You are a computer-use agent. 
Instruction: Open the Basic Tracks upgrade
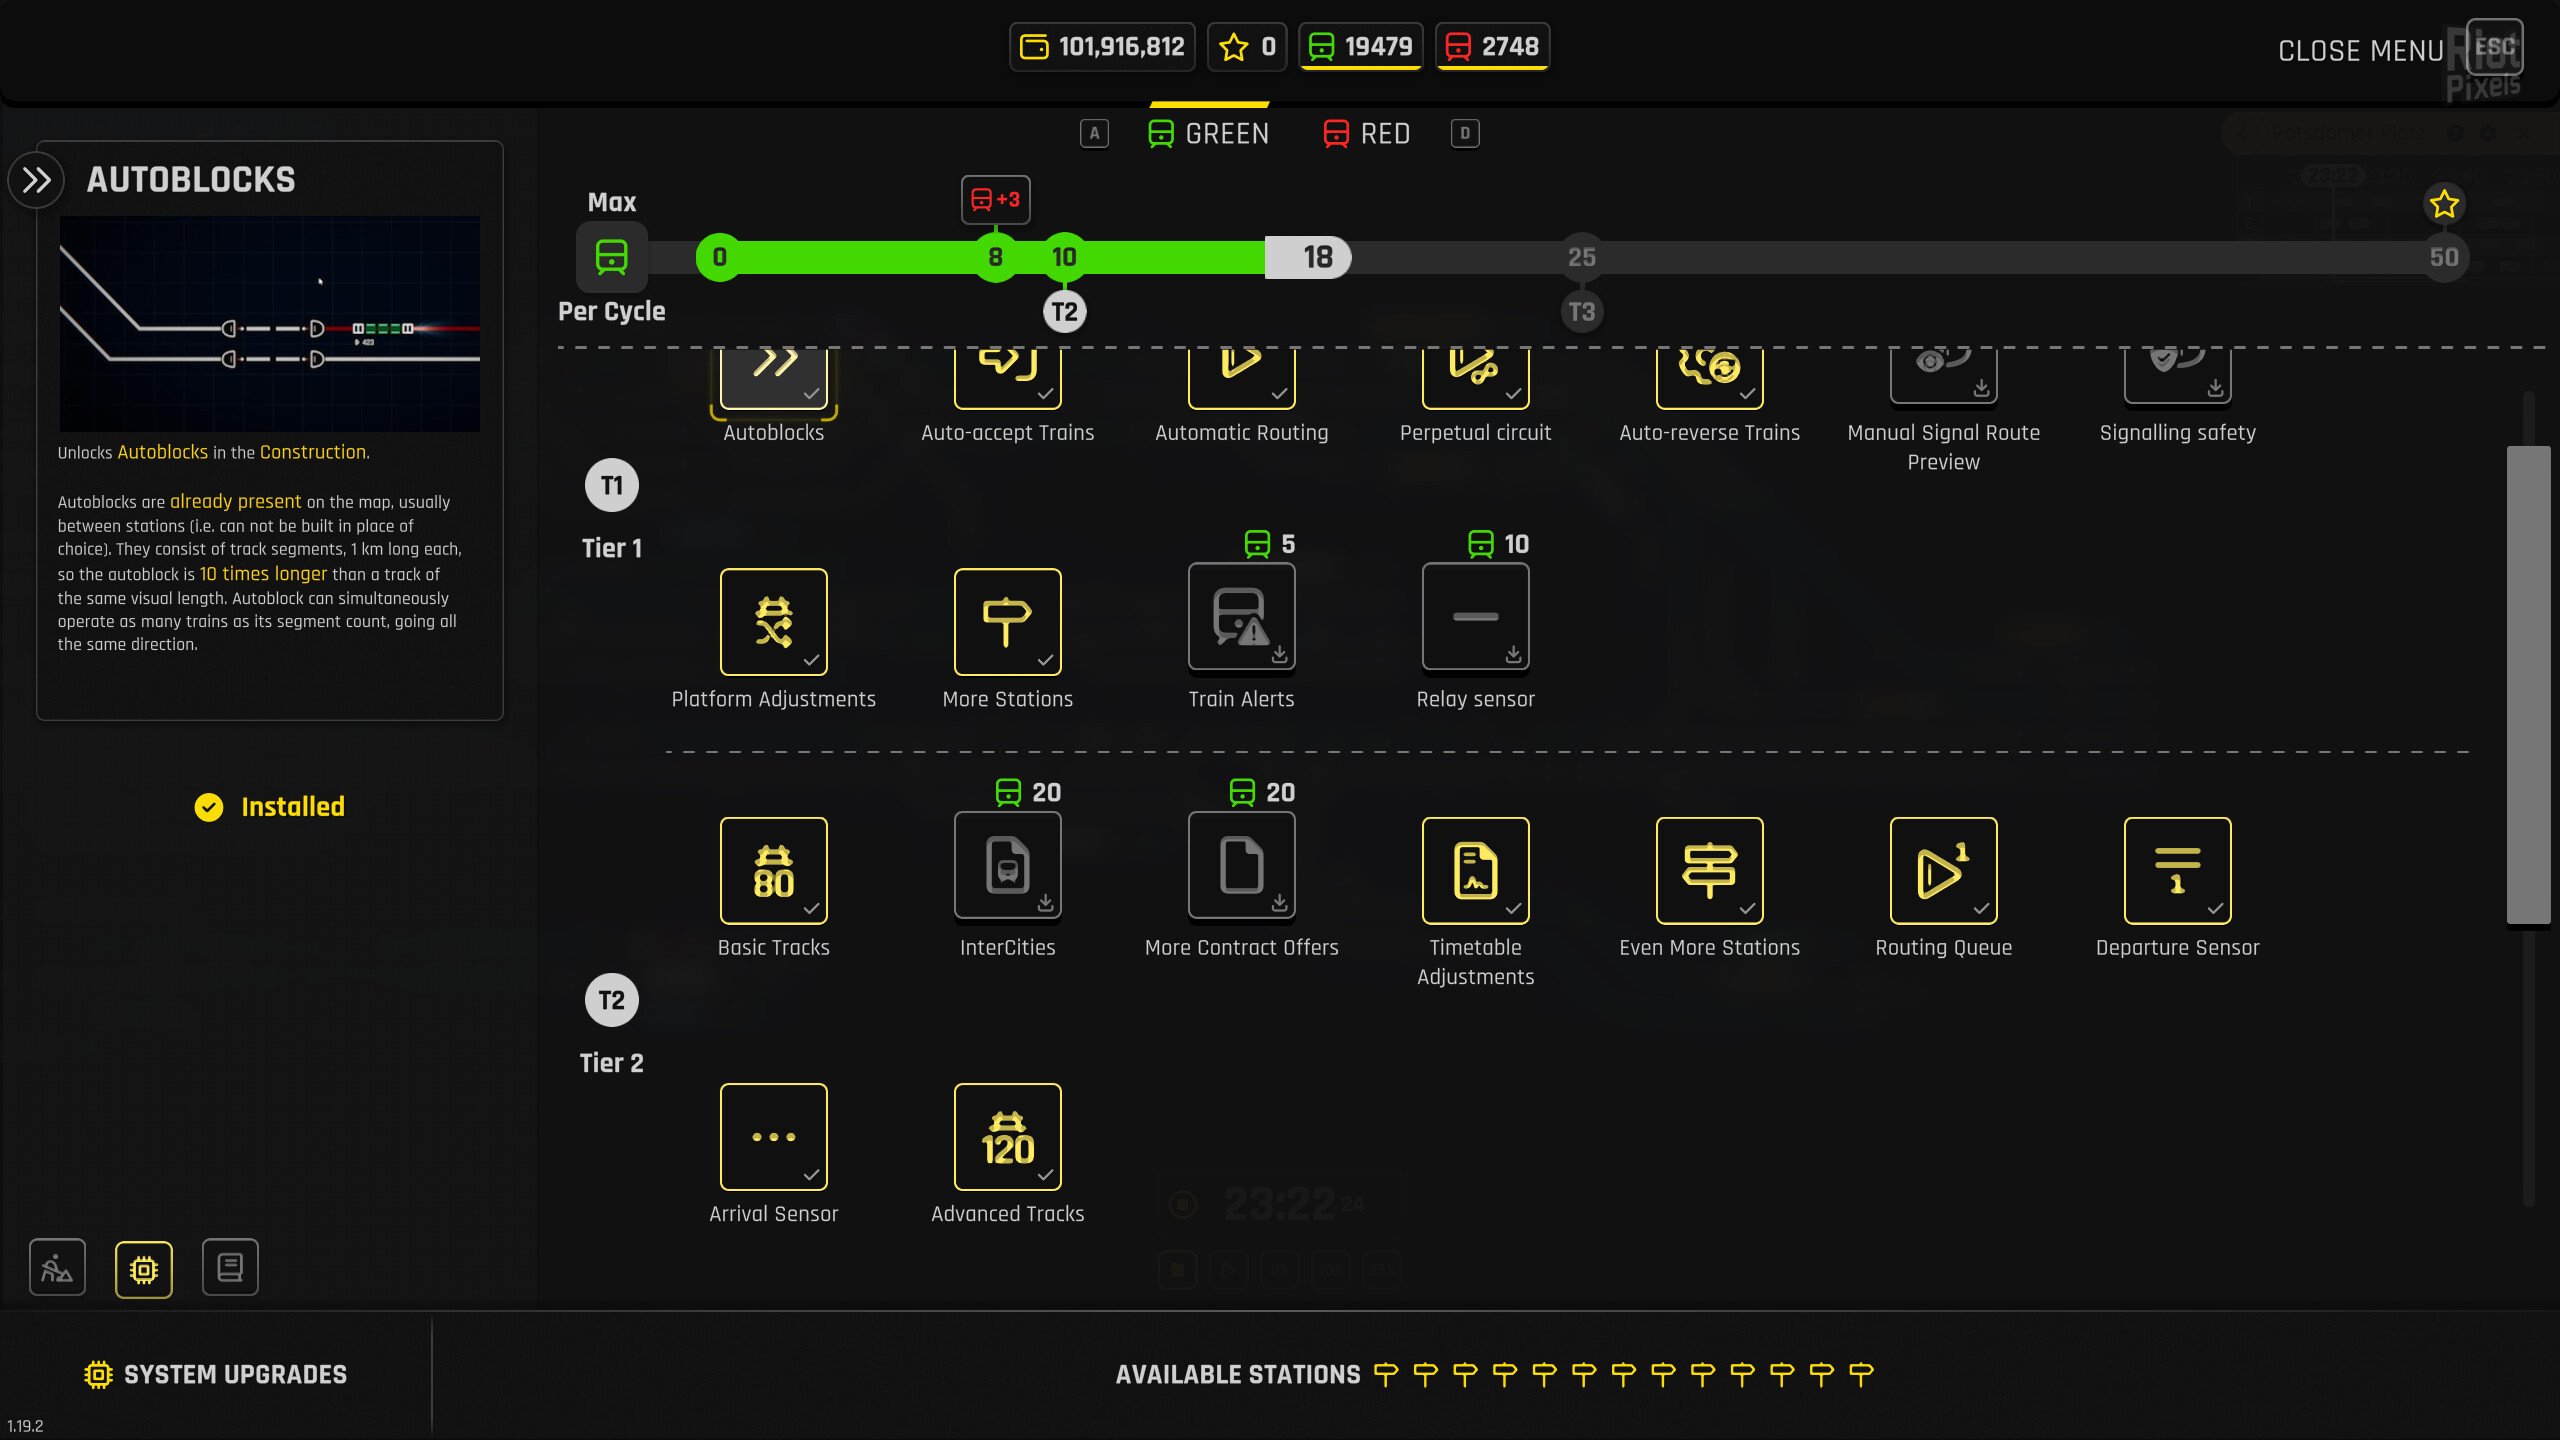pos(774,870)
